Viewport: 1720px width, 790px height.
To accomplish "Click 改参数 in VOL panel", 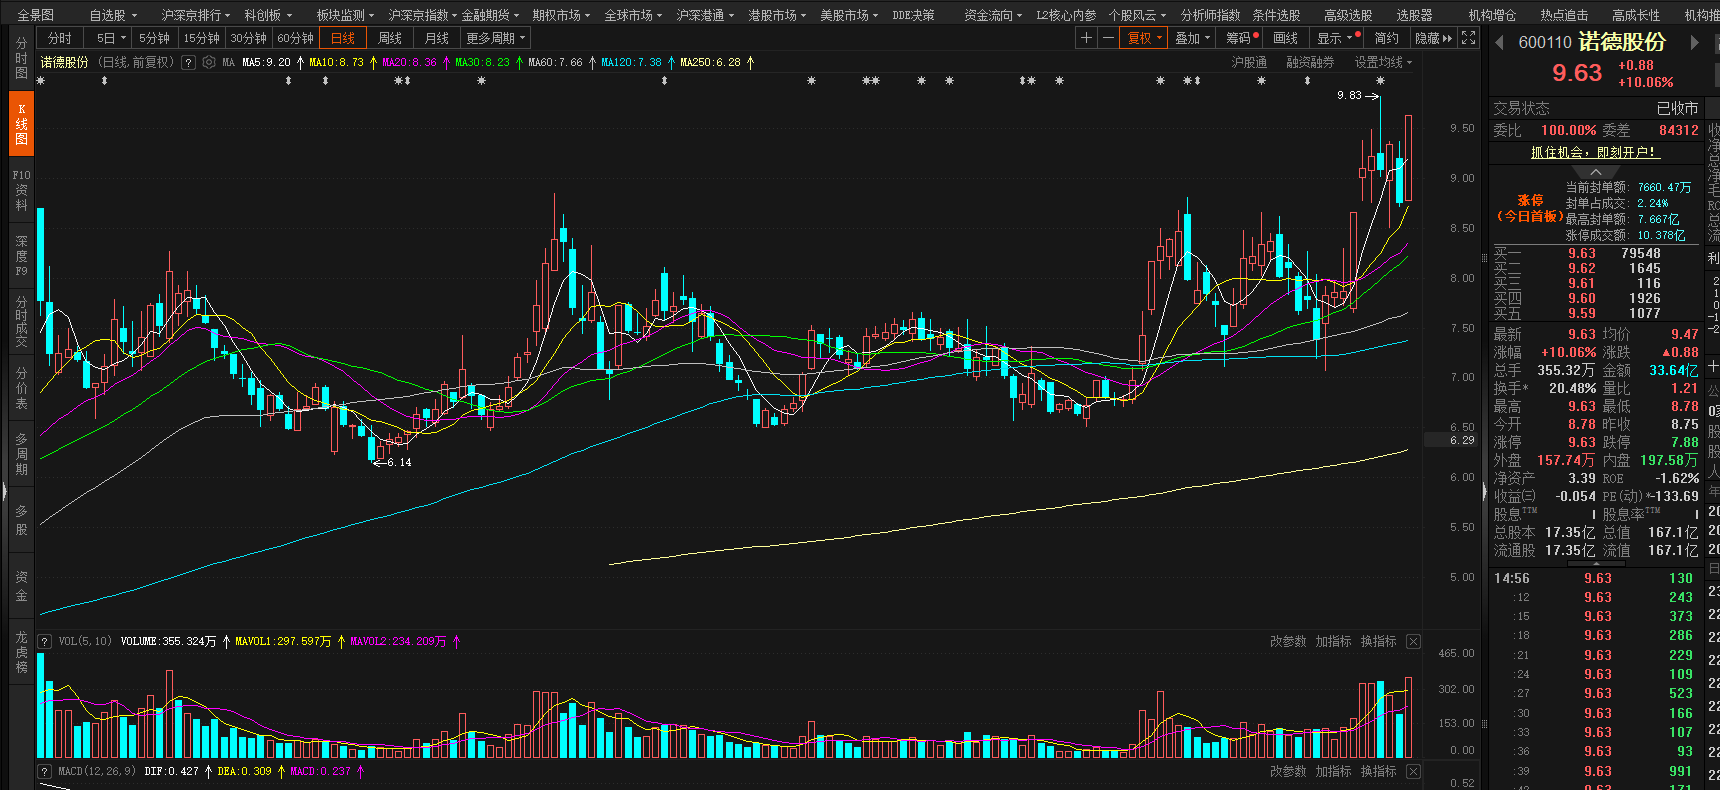I will pos(1288,641).
